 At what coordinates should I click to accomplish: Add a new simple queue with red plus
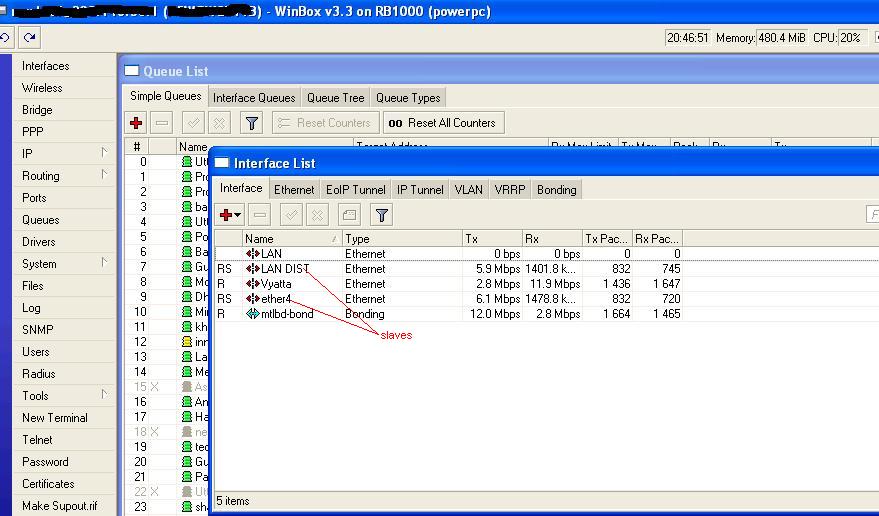coord(136,123)
